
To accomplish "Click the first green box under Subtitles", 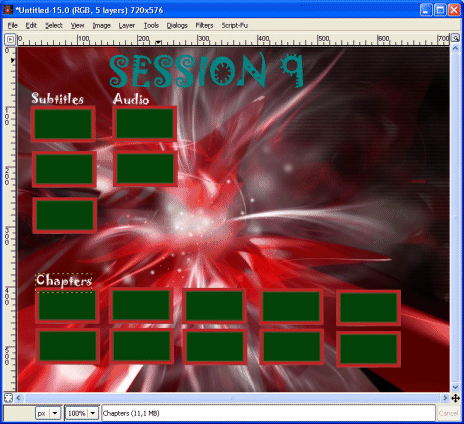I will tap(63, 124).
